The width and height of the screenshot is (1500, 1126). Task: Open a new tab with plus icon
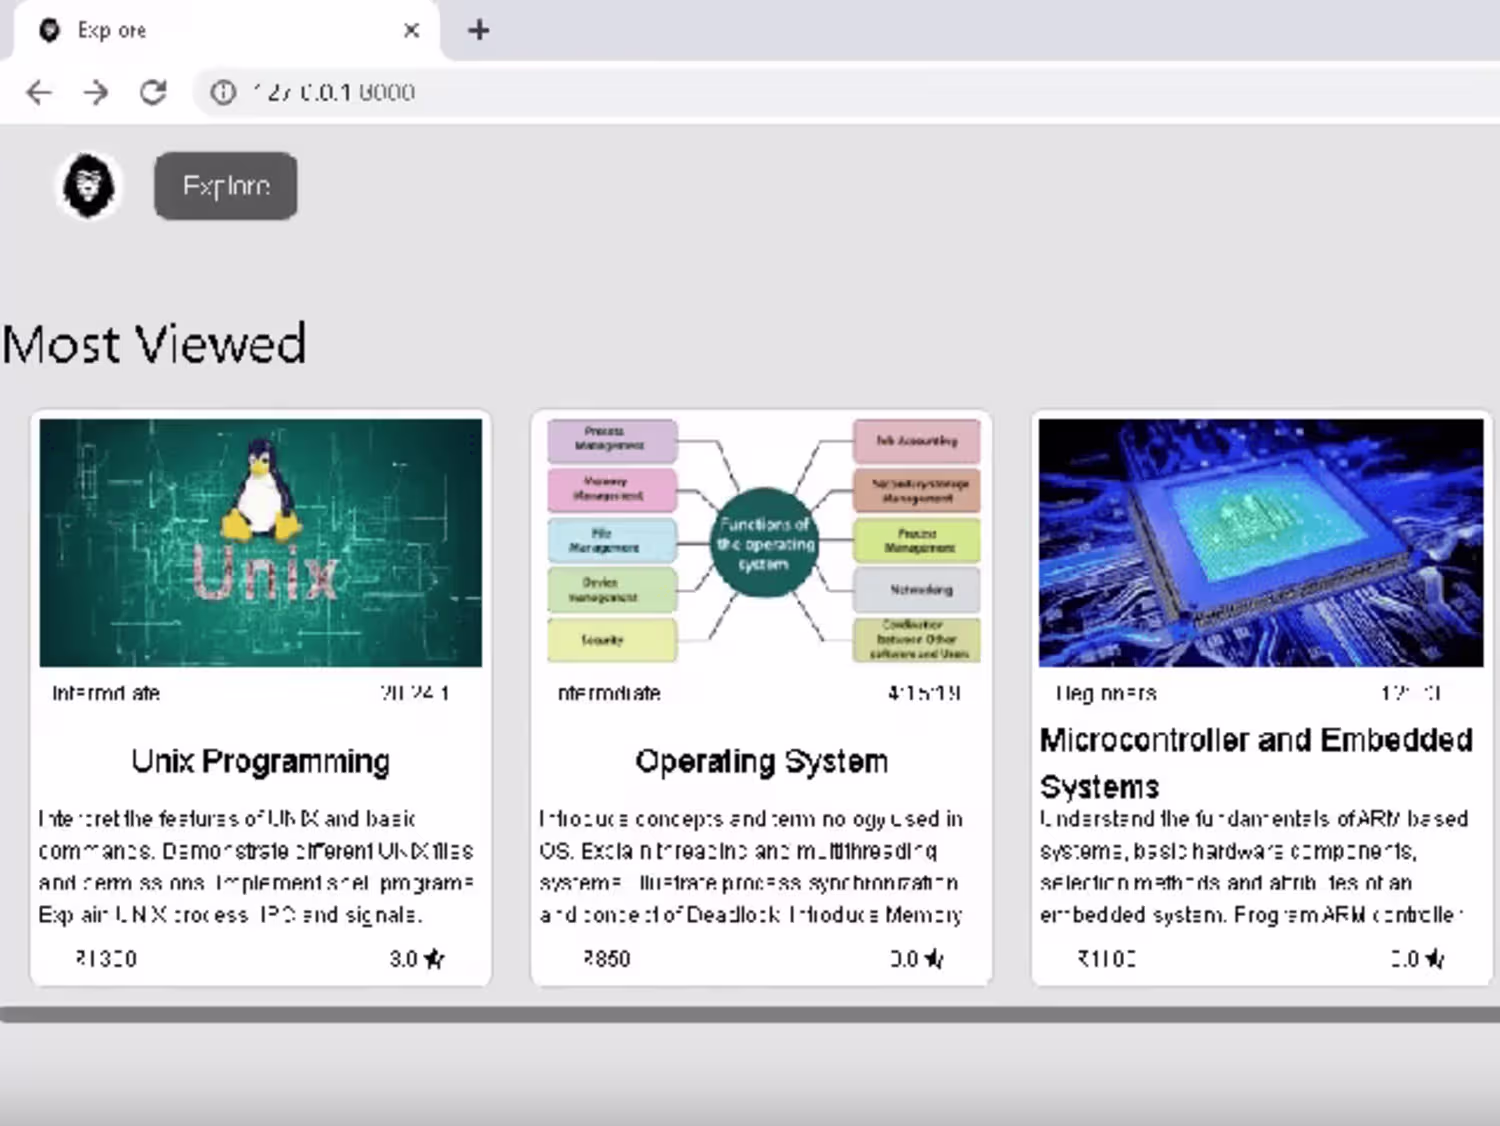click(x=478, y=30)
